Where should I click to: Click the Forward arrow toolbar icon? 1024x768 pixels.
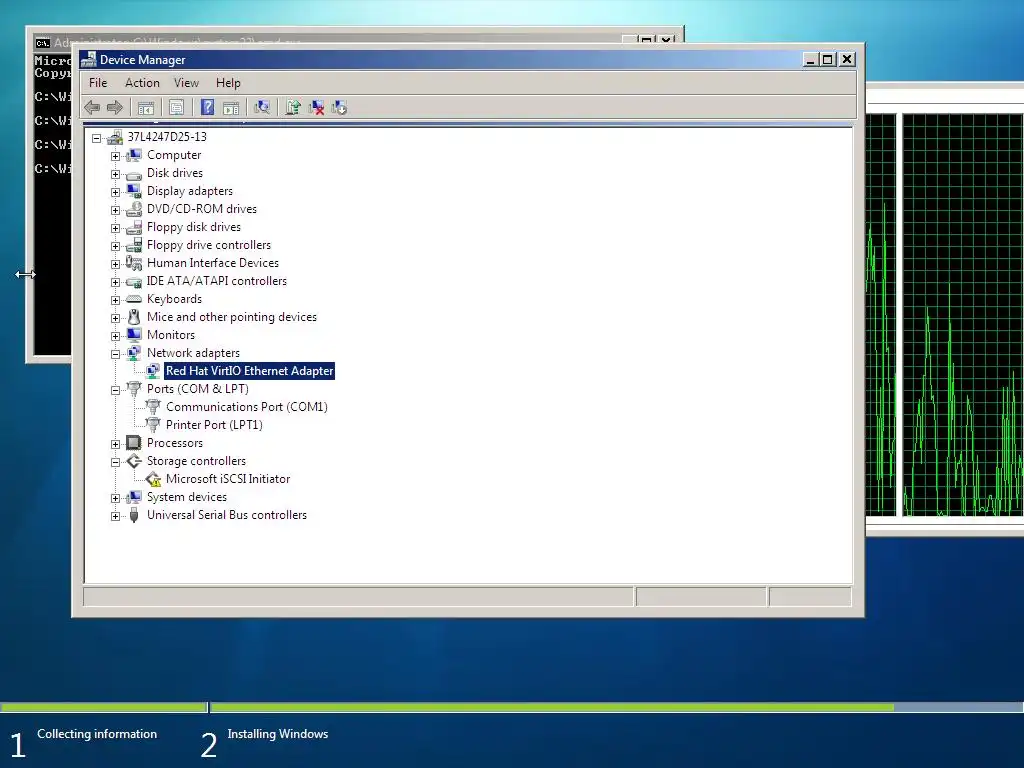tap(115, 108)
